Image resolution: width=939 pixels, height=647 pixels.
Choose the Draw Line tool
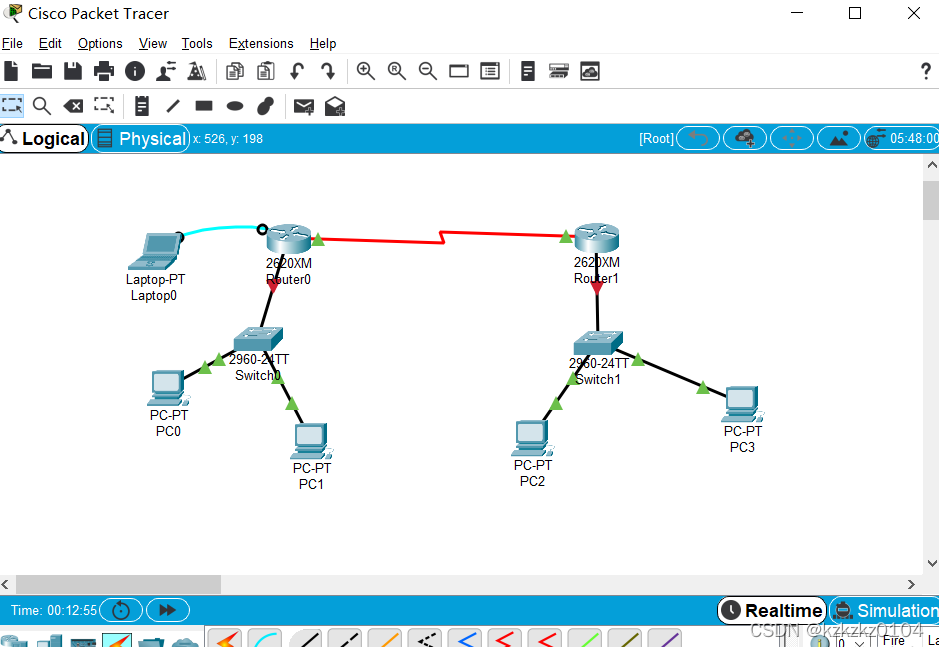[x=173, y=106]
